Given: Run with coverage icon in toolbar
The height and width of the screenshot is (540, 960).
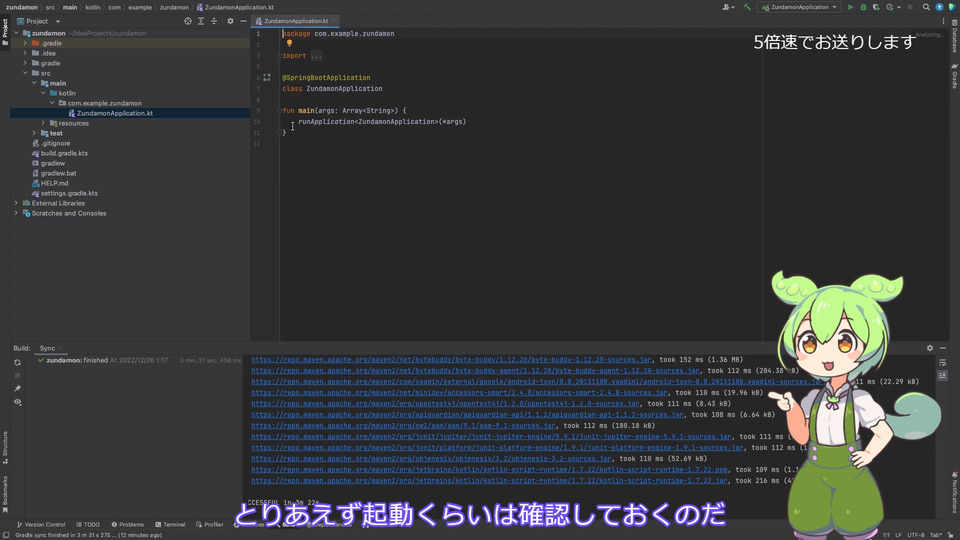Looking at the screenshot, I should pyautogui.click(x=876, y=7).
